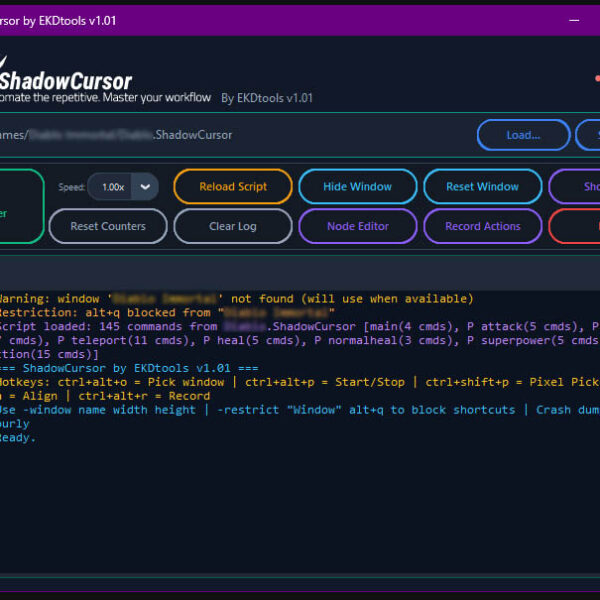Viewport: 600px width, 600px height.
Task: Click the 'Restriction: alt+q blocked' log line
Action: click(167, 313)
